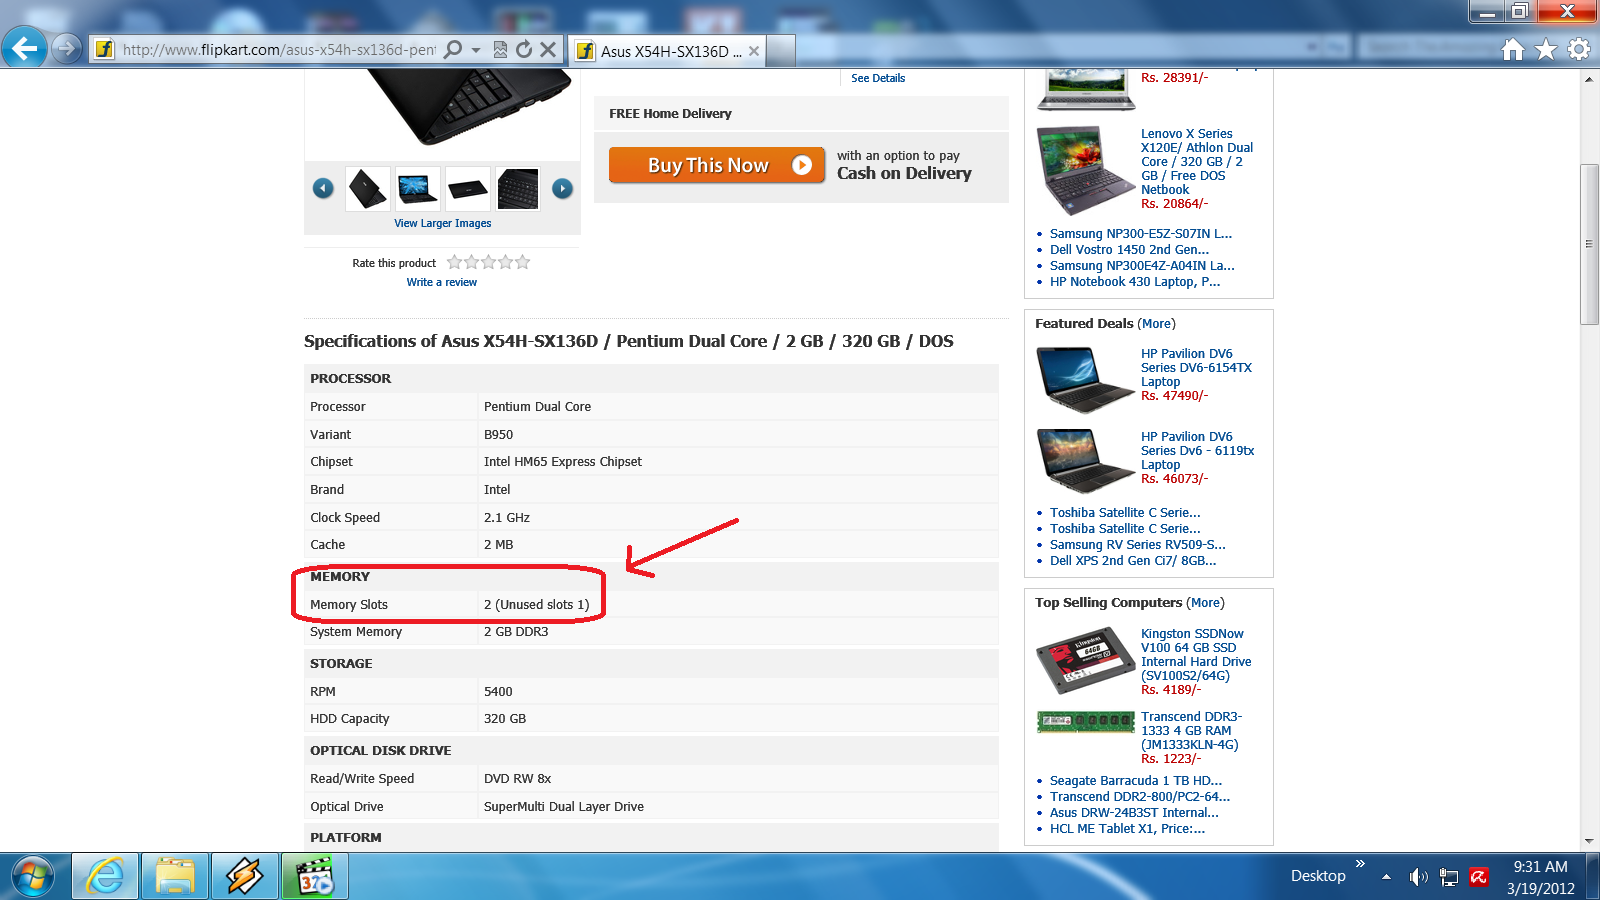Go back with the browser Back arrow
The width and height of the screenshot is (1600, 900).
pos(24,47)
